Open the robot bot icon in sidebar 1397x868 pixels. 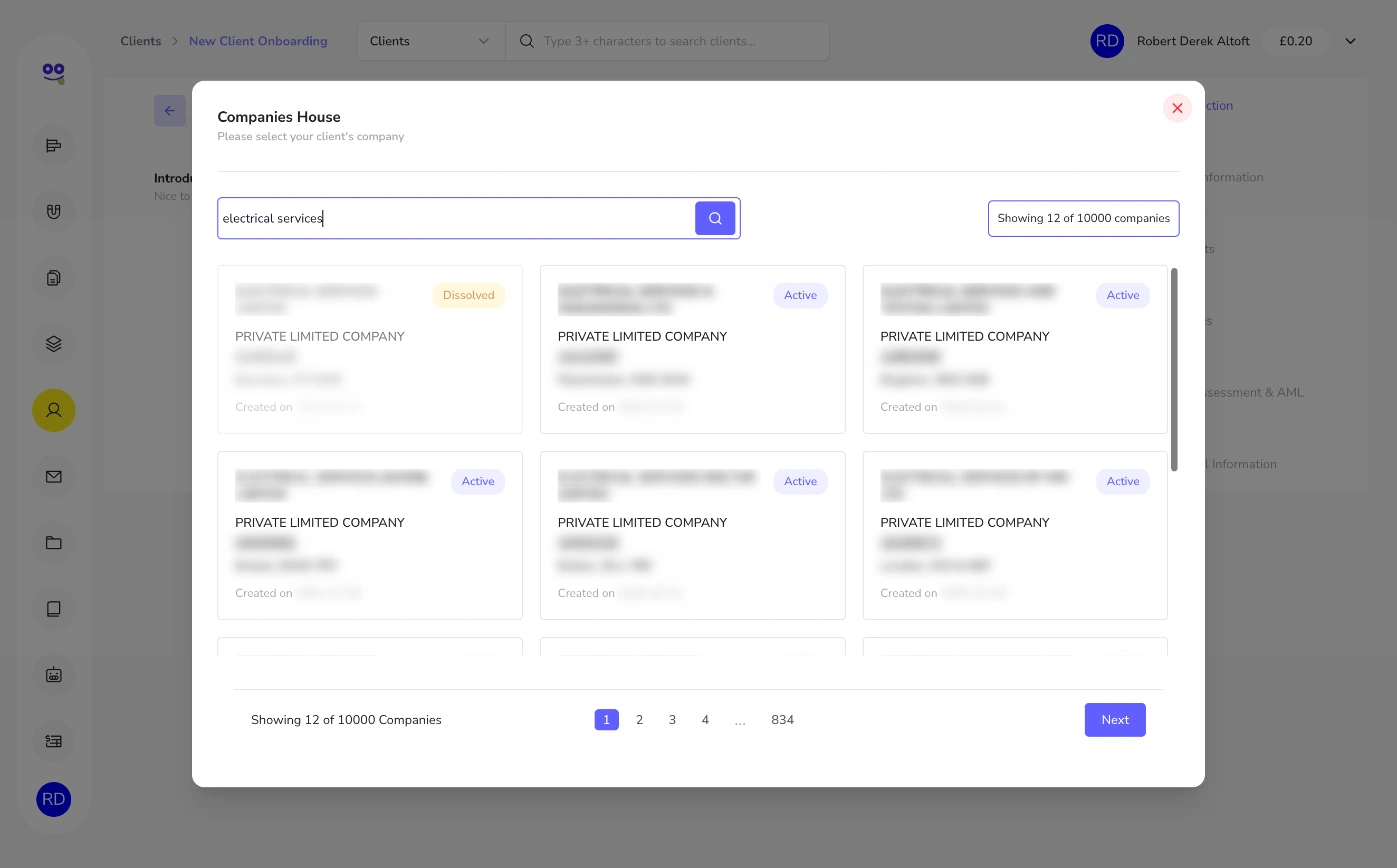tap(54, 675)
